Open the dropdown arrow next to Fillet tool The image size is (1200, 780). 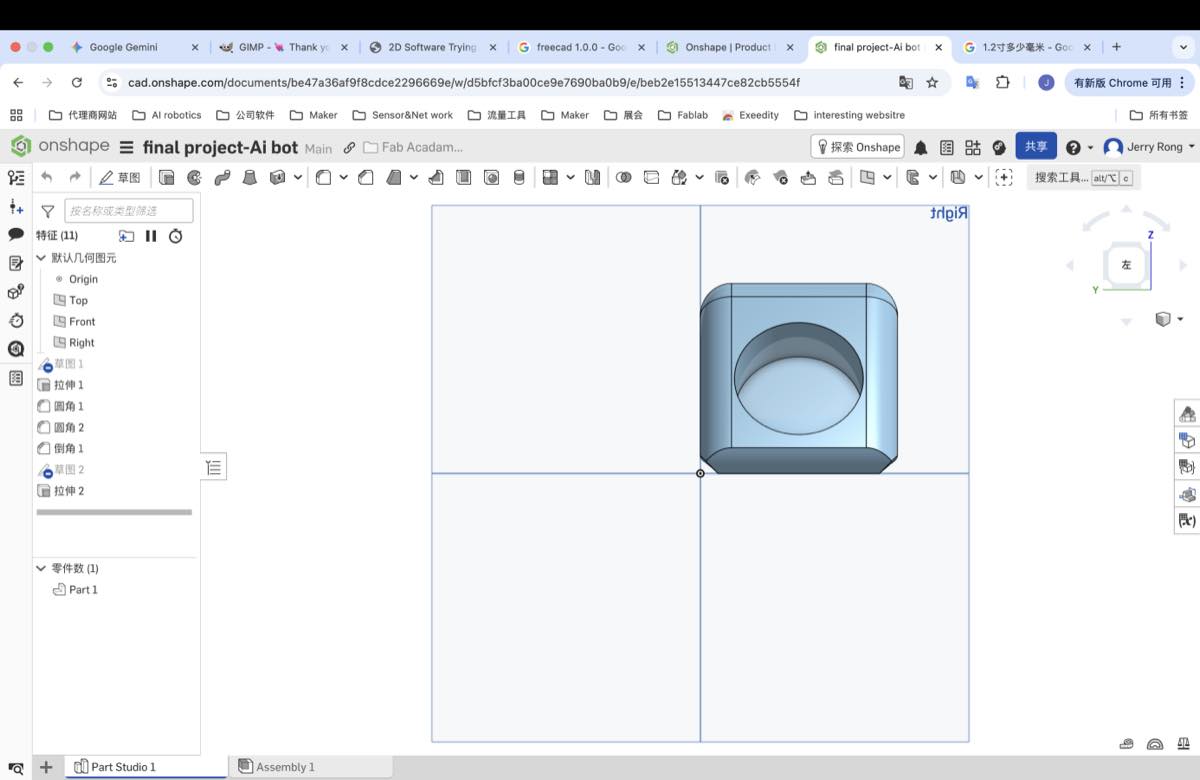coord(344,177)
